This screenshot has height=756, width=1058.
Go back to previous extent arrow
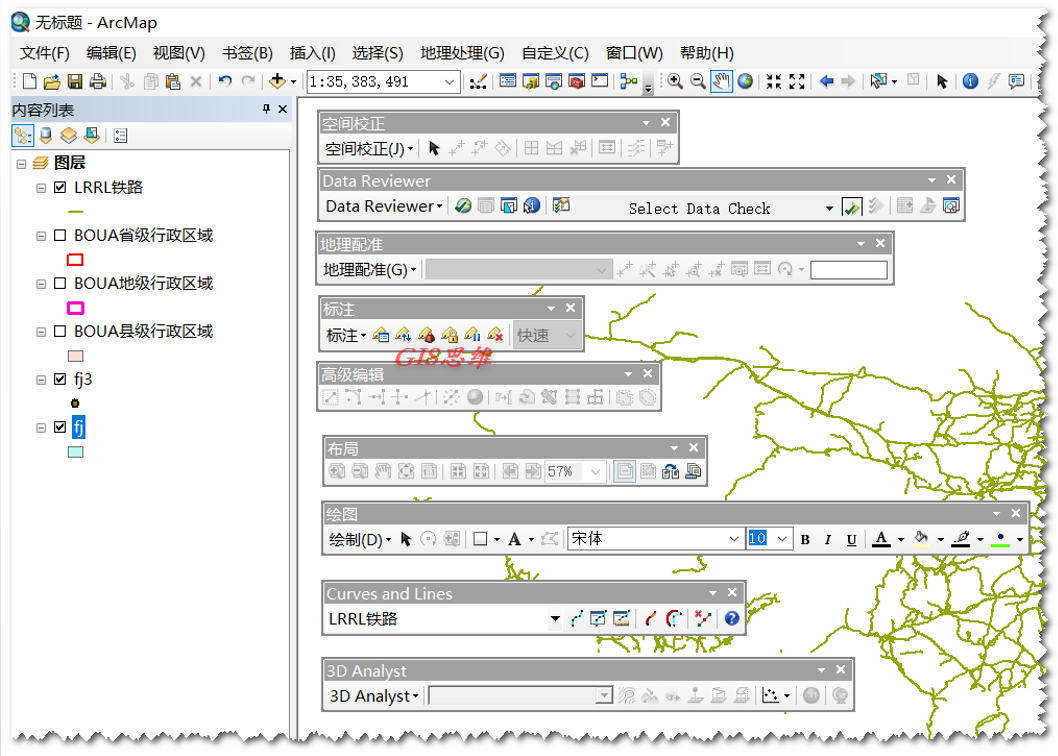click(826, 82)
